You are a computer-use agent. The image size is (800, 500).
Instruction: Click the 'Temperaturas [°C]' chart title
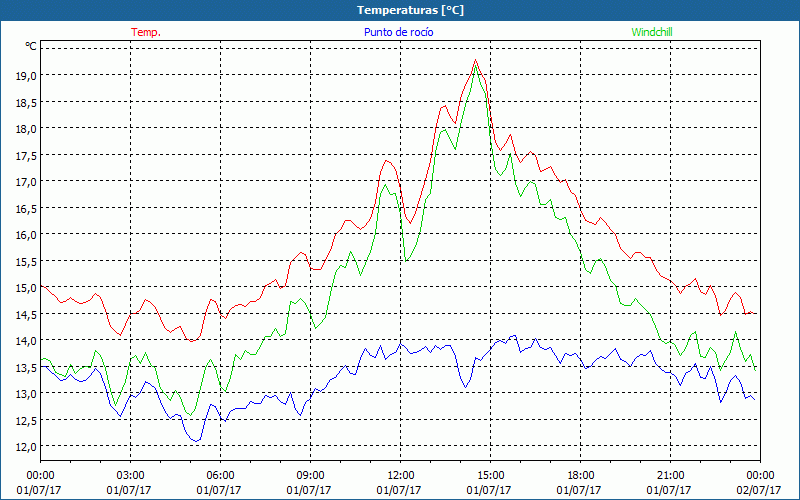(x=410, y=10)
